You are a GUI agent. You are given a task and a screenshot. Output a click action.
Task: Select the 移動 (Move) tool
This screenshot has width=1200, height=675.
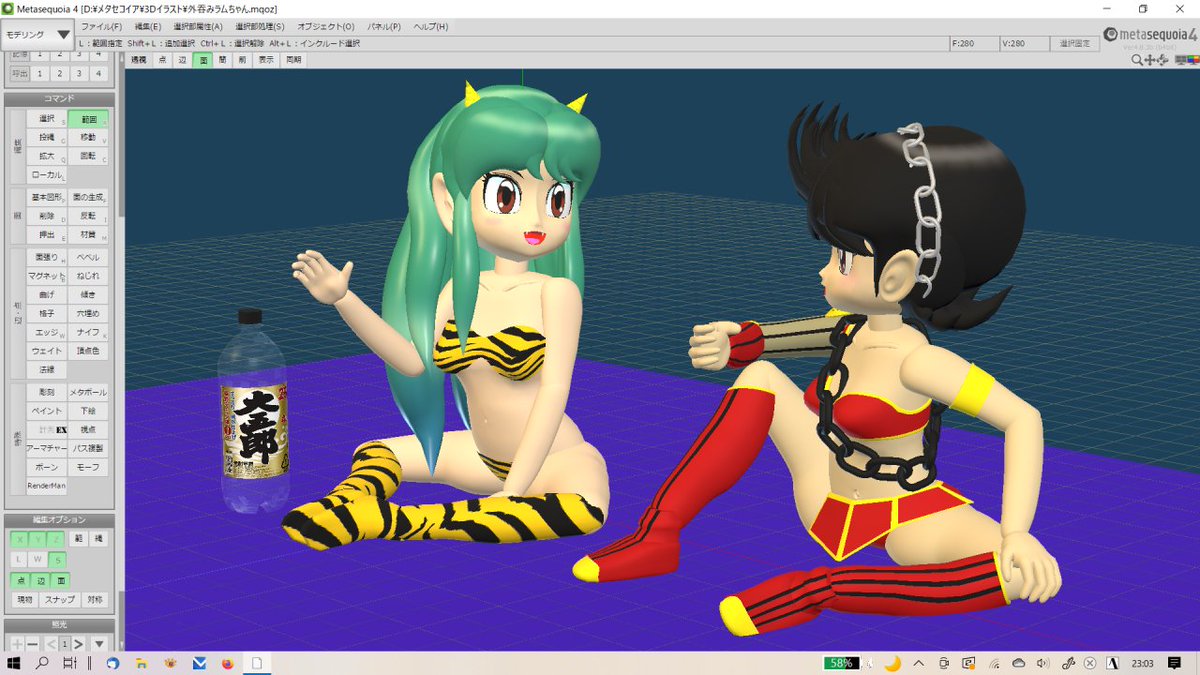click(88, 137)
